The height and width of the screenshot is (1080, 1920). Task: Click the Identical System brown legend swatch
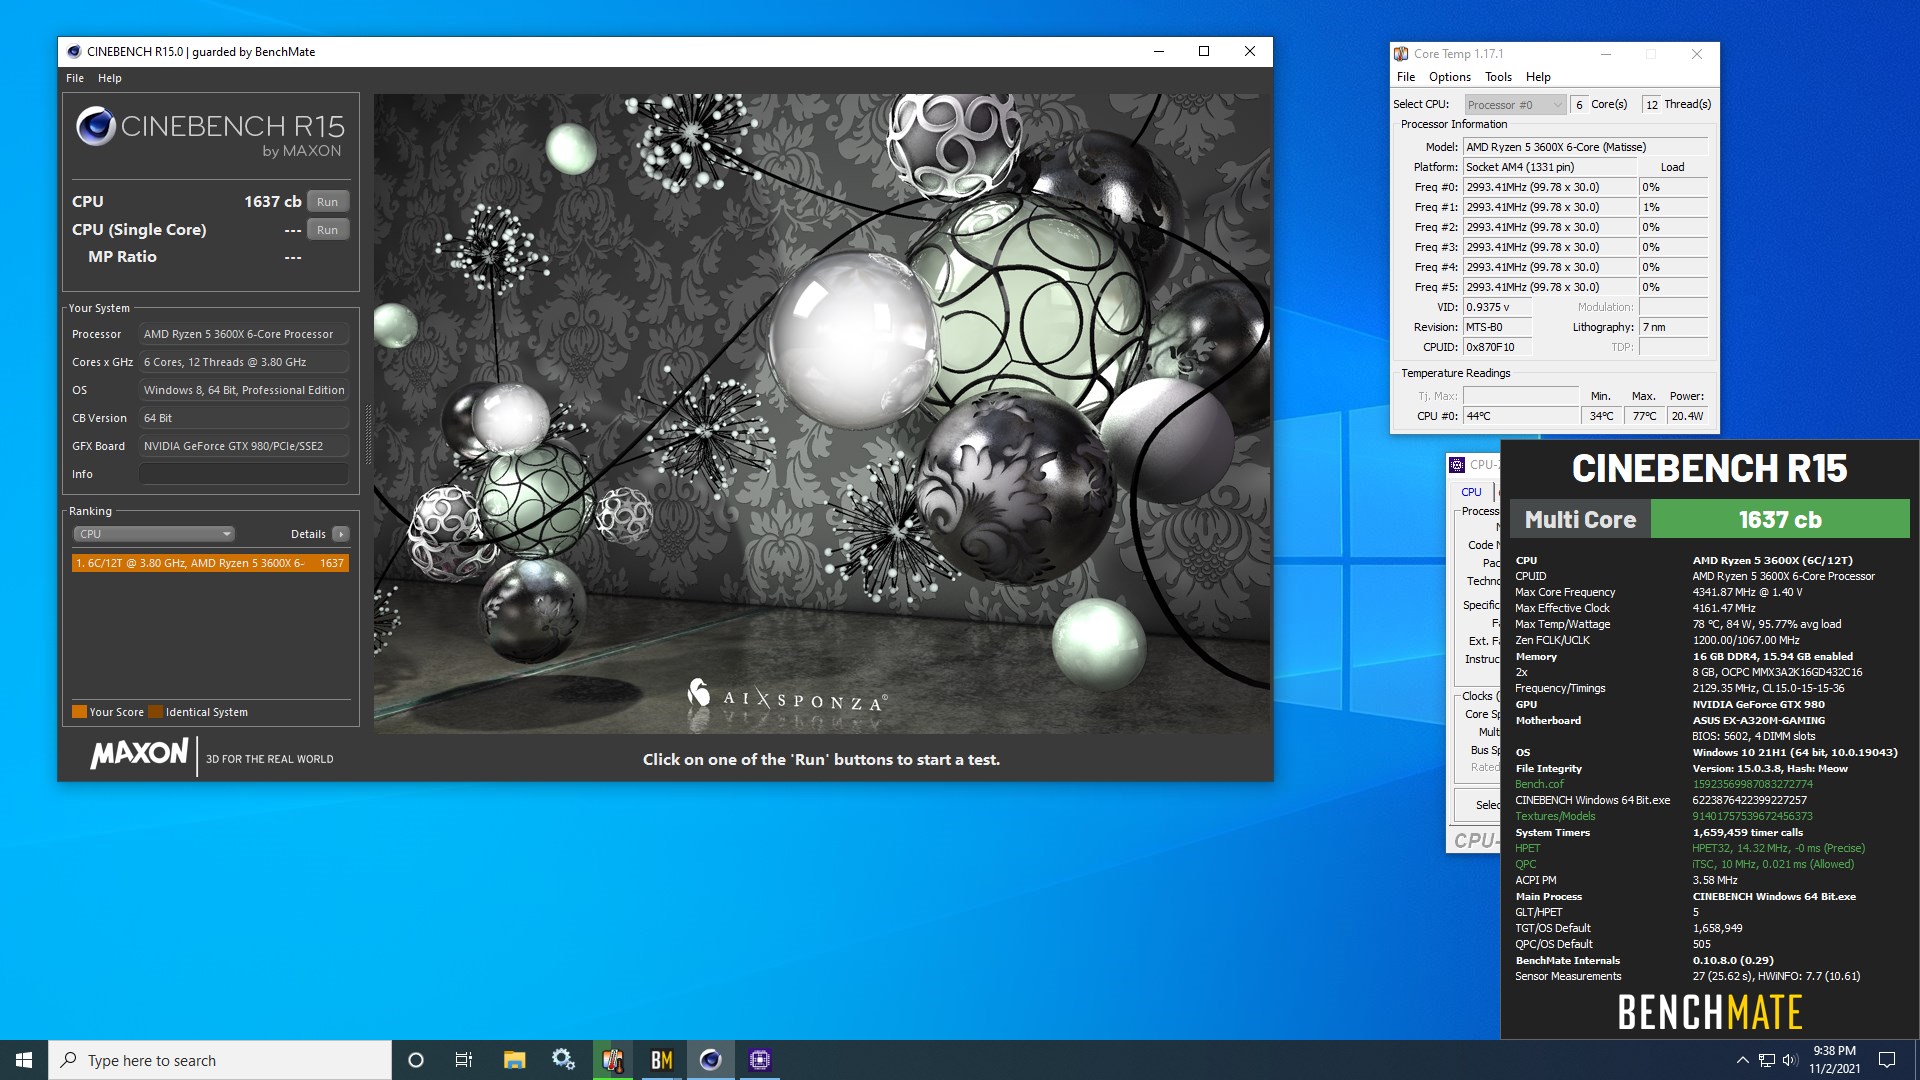155,712
